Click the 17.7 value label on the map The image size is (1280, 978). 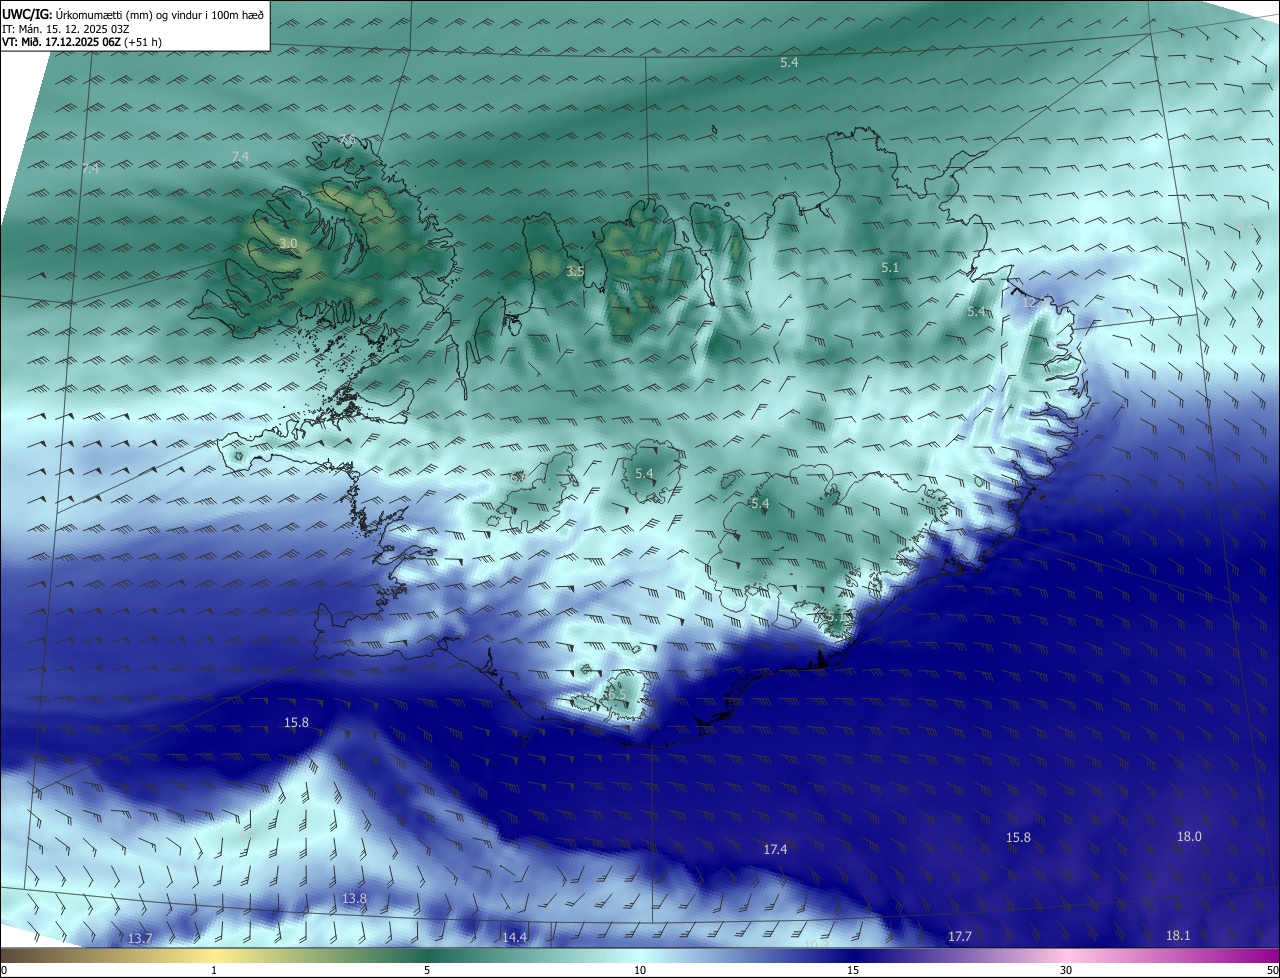(x=959, y=937)
